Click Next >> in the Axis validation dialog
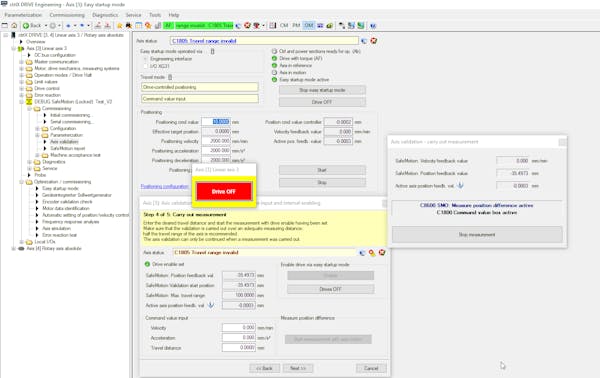 (x=298, y=368)
